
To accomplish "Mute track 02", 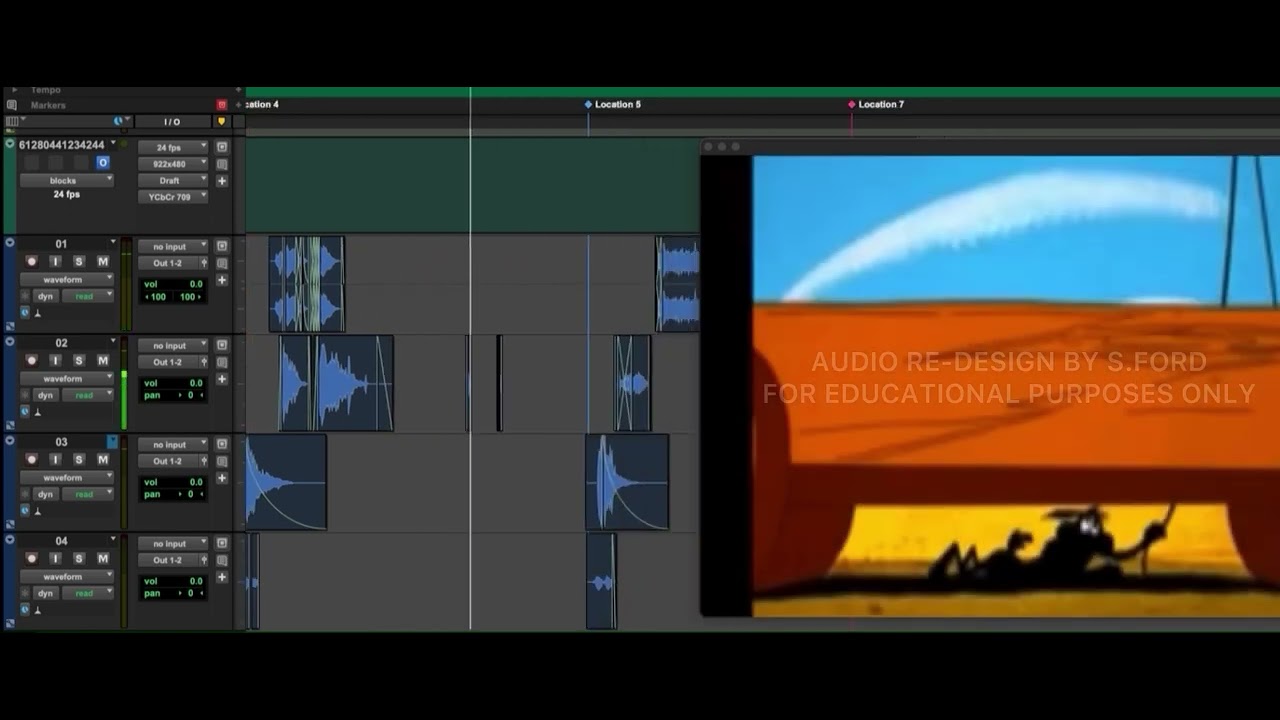I will point(102,360).
